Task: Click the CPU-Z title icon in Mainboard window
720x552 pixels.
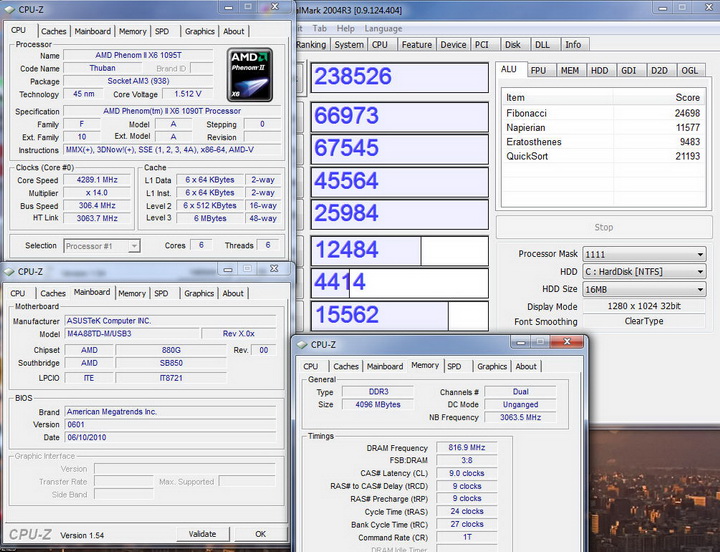Action: coord(10,272)
